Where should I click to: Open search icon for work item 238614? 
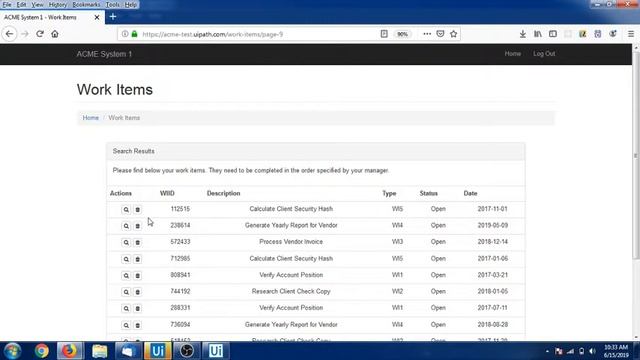(126, 226)
